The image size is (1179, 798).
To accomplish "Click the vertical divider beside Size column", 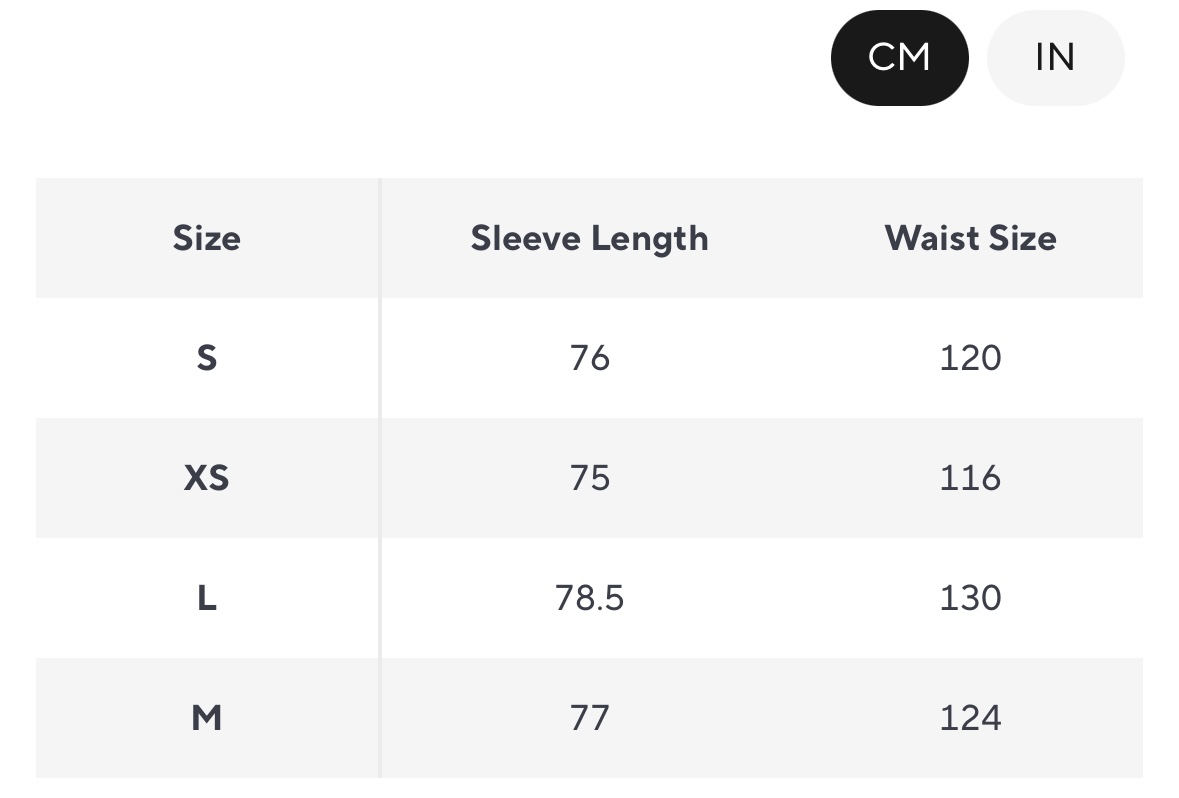I will coord(380,478).
